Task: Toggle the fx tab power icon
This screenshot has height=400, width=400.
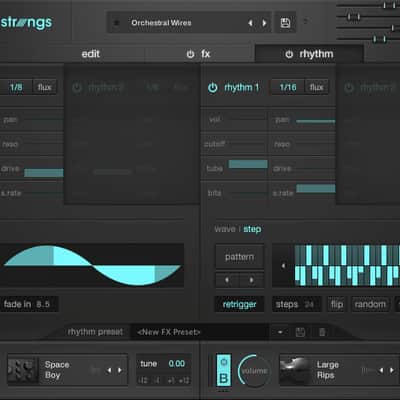Action: 190,54
